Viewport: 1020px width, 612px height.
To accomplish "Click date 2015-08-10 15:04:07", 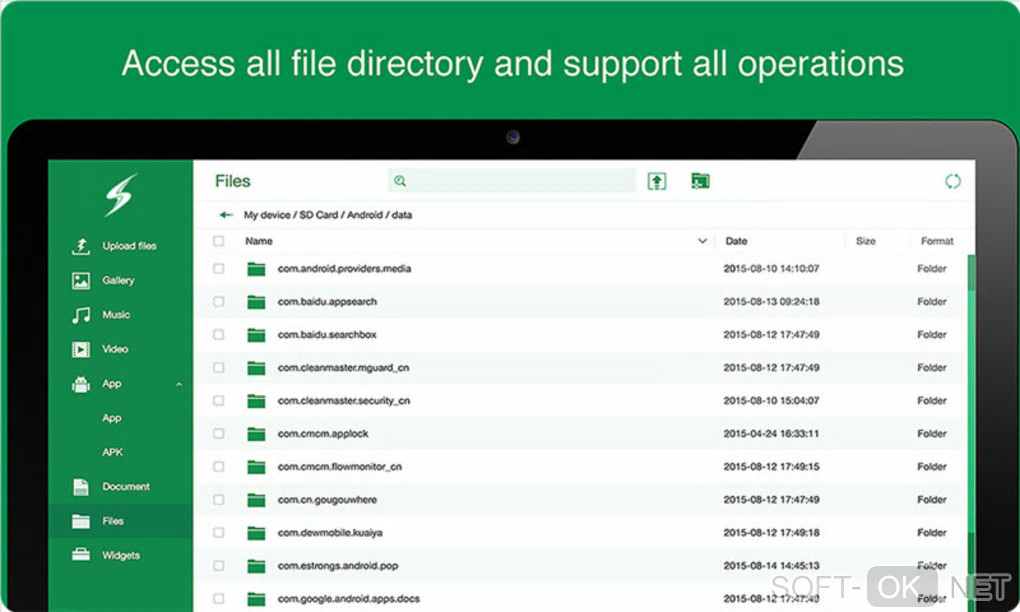I will [771, 401].
